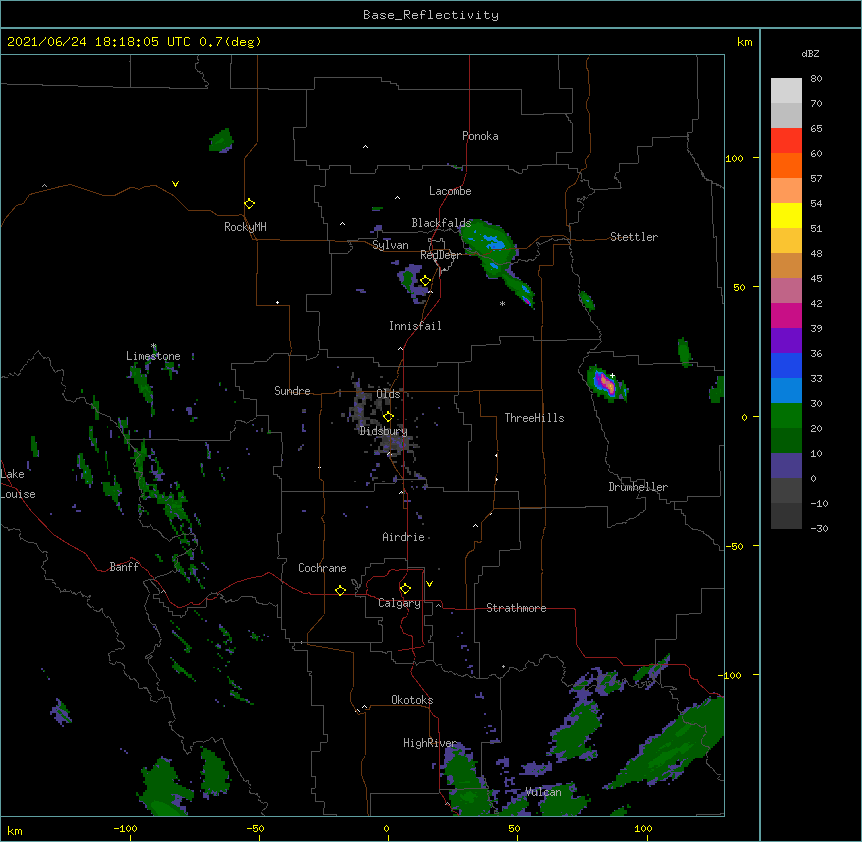Screen dimensions: 862x842
Task: Click the ThreeHills label
Action: pyautogui.click(x=534, y=418)
